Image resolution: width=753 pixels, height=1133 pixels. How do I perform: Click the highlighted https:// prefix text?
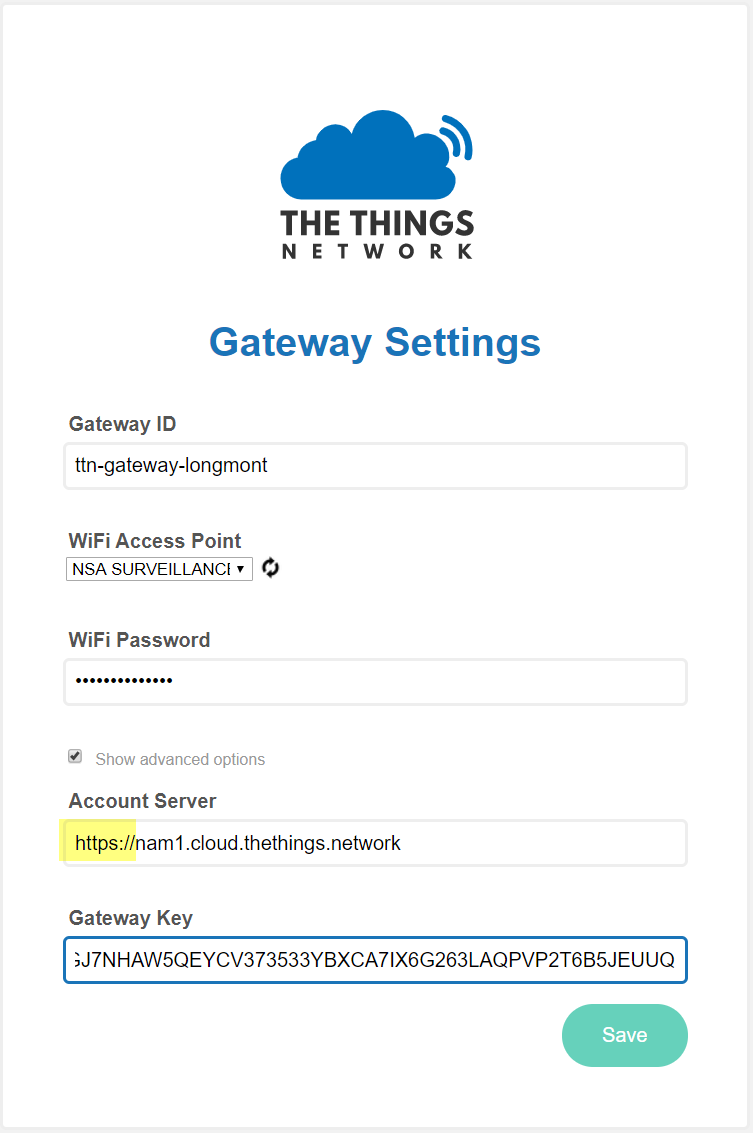[104, 843]
